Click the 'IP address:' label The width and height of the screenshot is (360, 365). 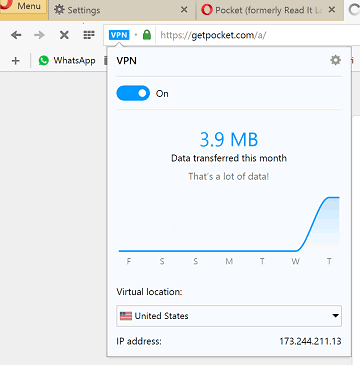(139, 341)
